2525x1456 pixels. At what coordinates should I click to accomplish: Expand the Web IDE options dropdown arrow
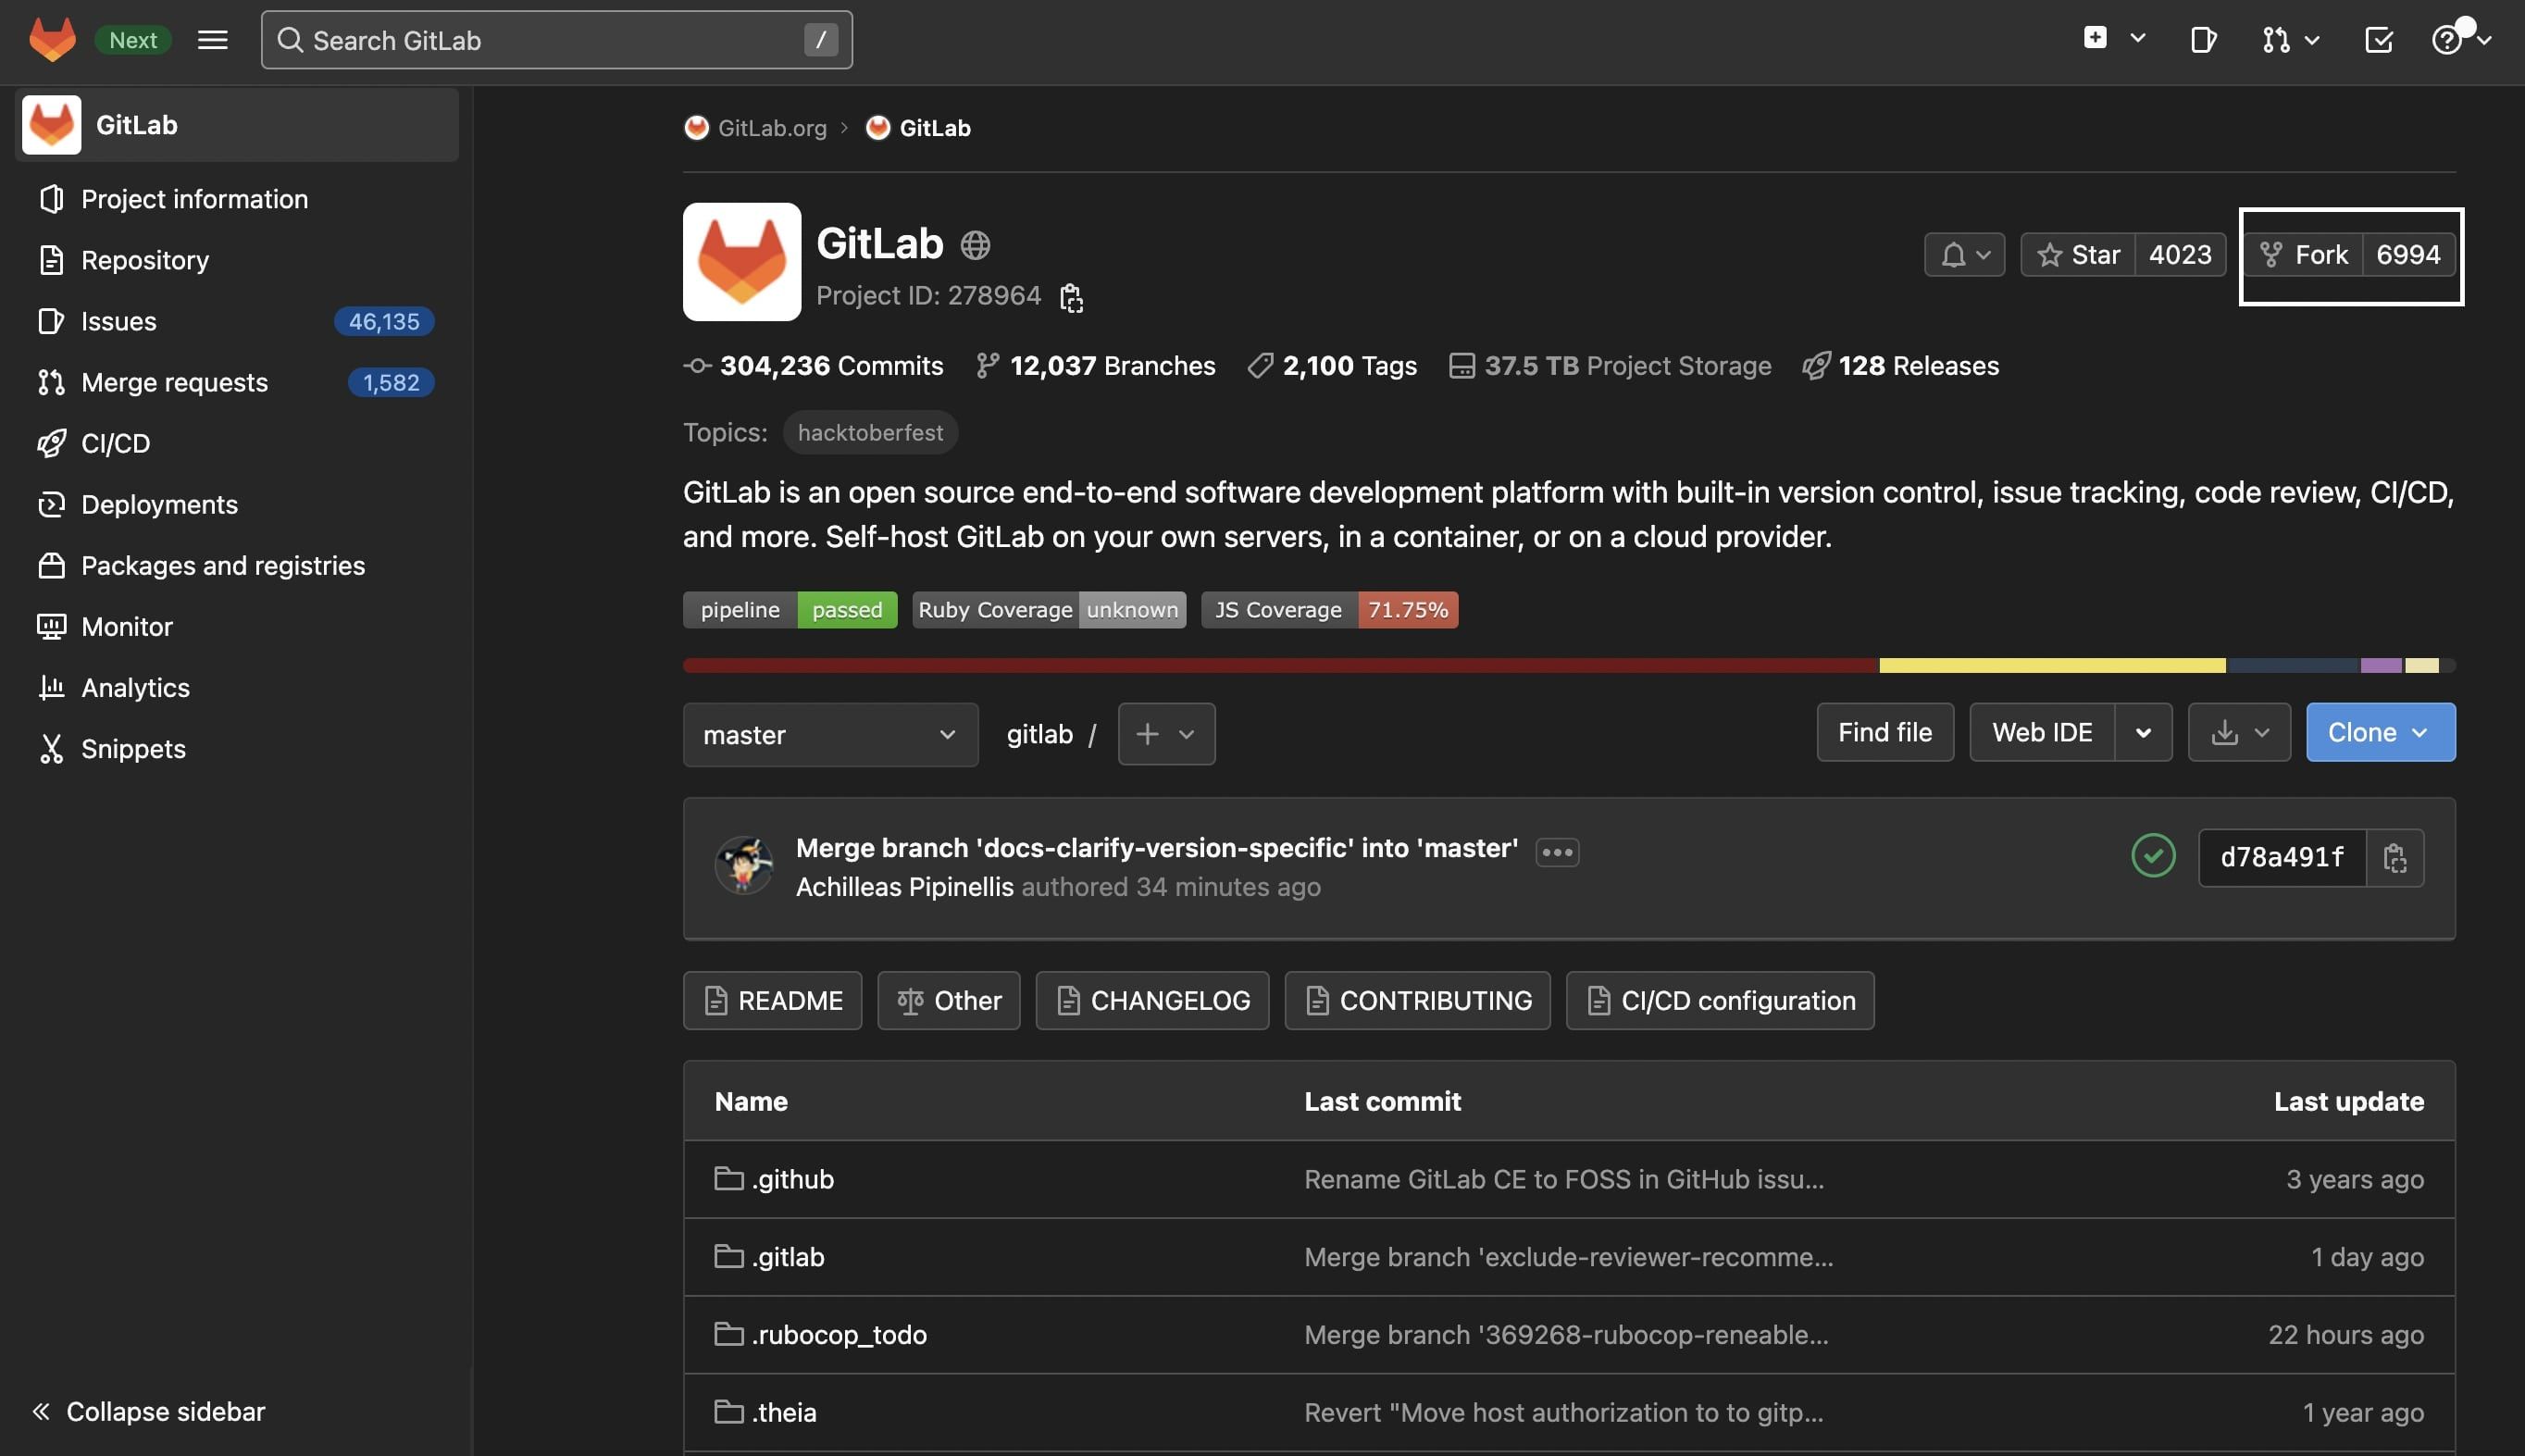click(x=2143, y=733)
